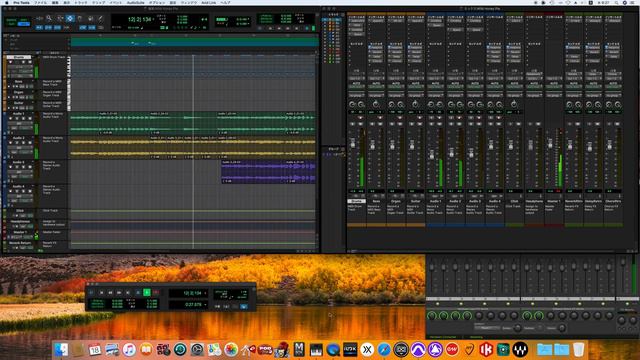
Task: Click the Waves icon in the Dock
Action: click(520, 349)
